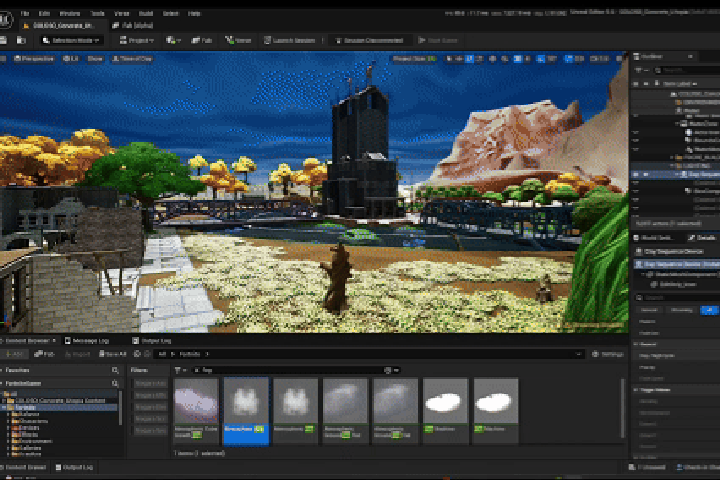Open the add content dropdown in toolbar

coord(173,40)
